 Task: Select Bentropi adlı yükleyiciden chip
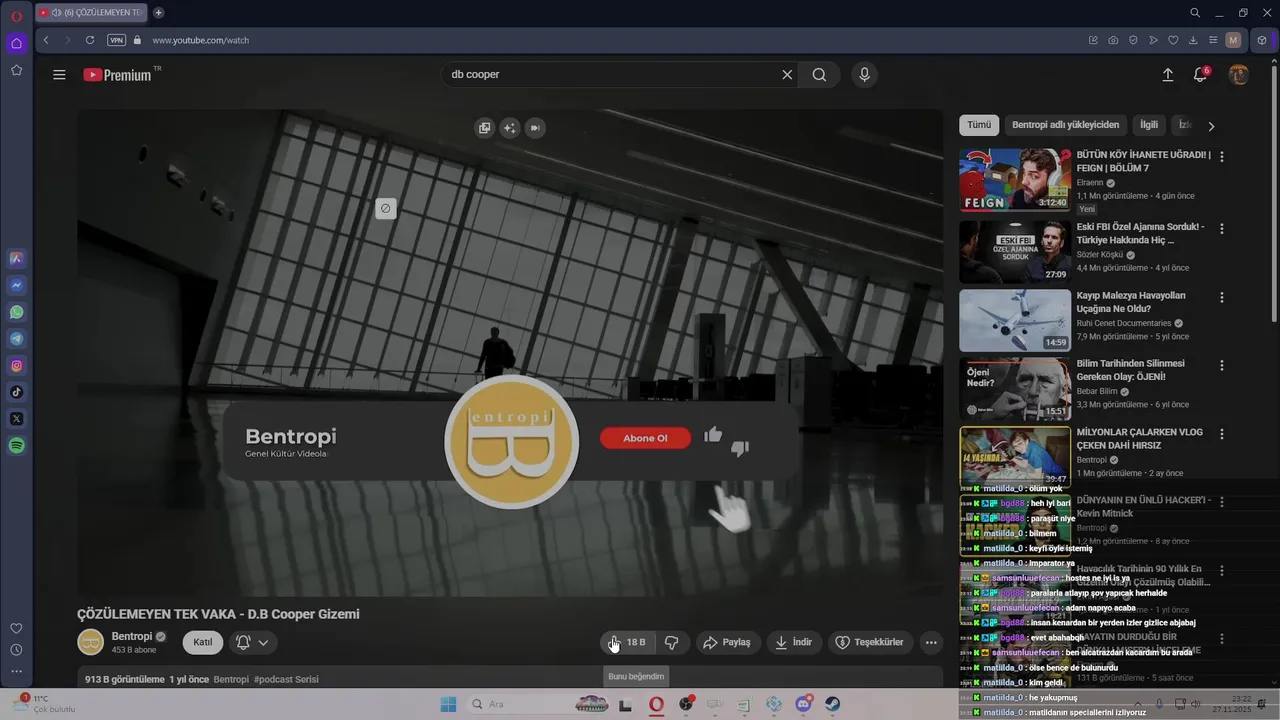pyautogui.click(x=1065, y=125)
